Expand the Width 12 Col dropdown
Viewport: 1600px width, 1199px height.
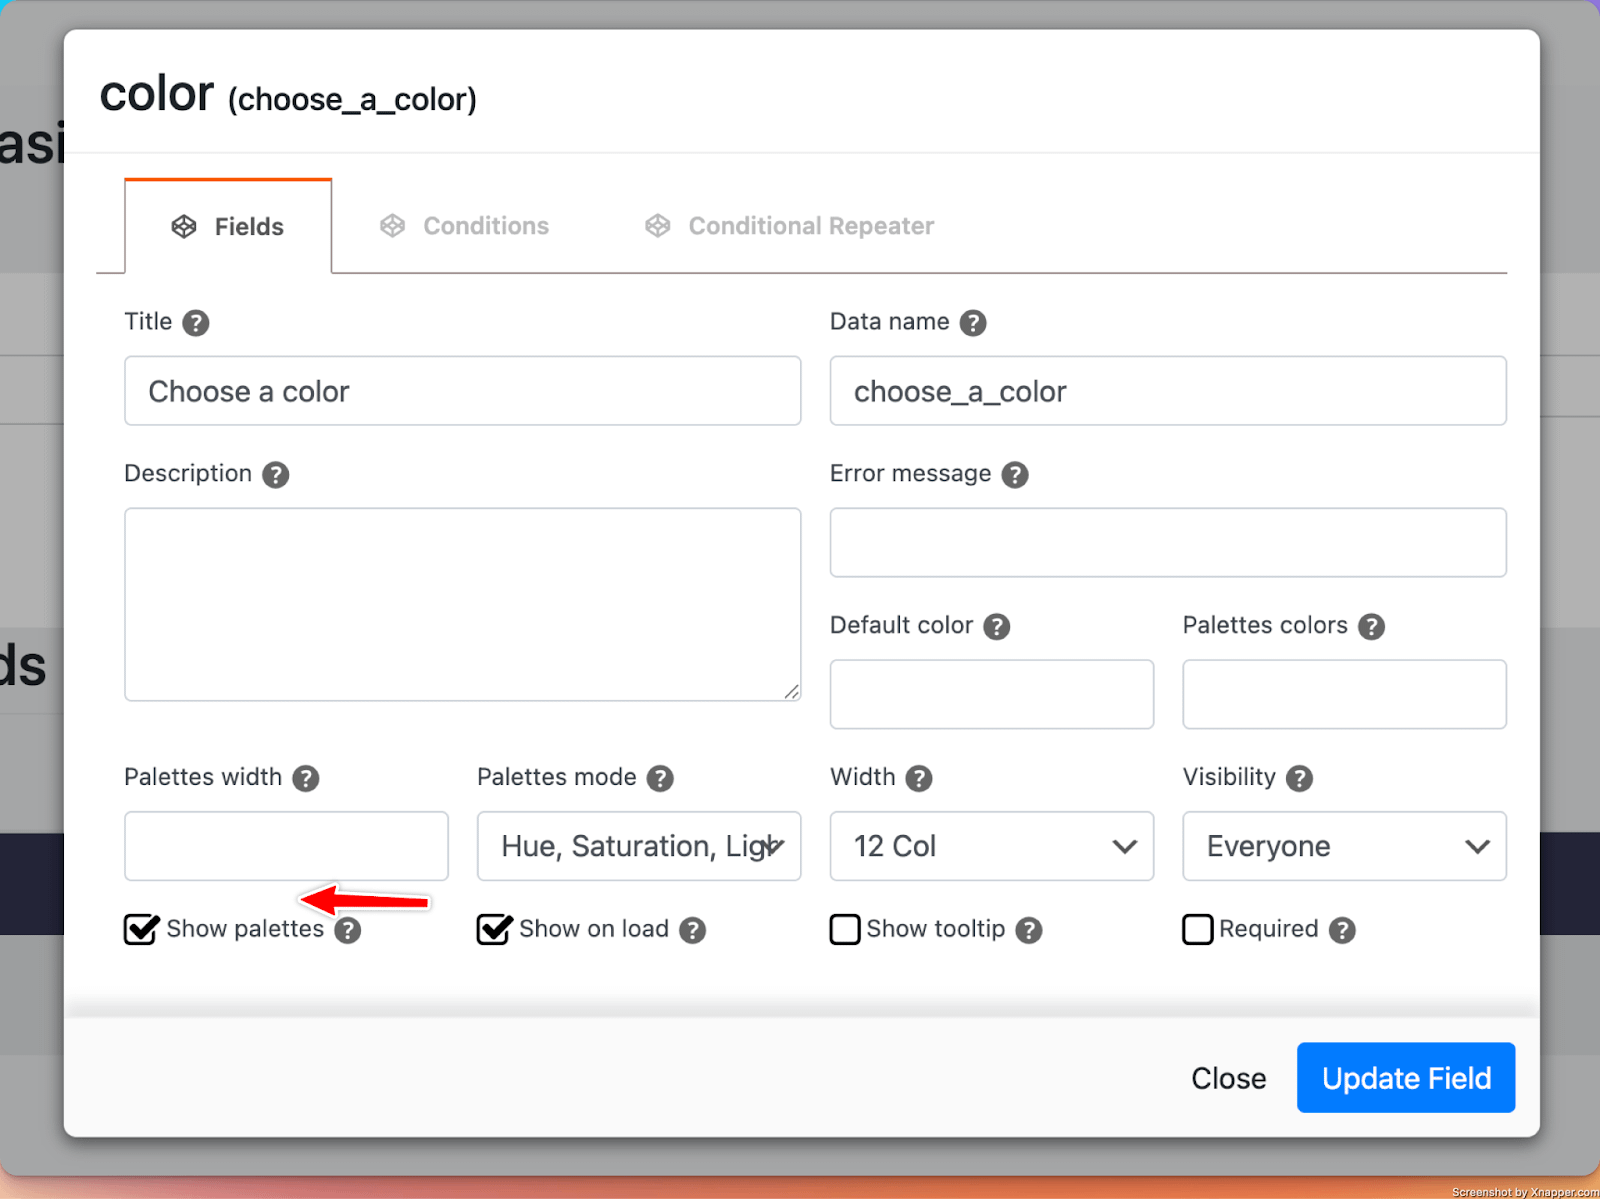991,846
